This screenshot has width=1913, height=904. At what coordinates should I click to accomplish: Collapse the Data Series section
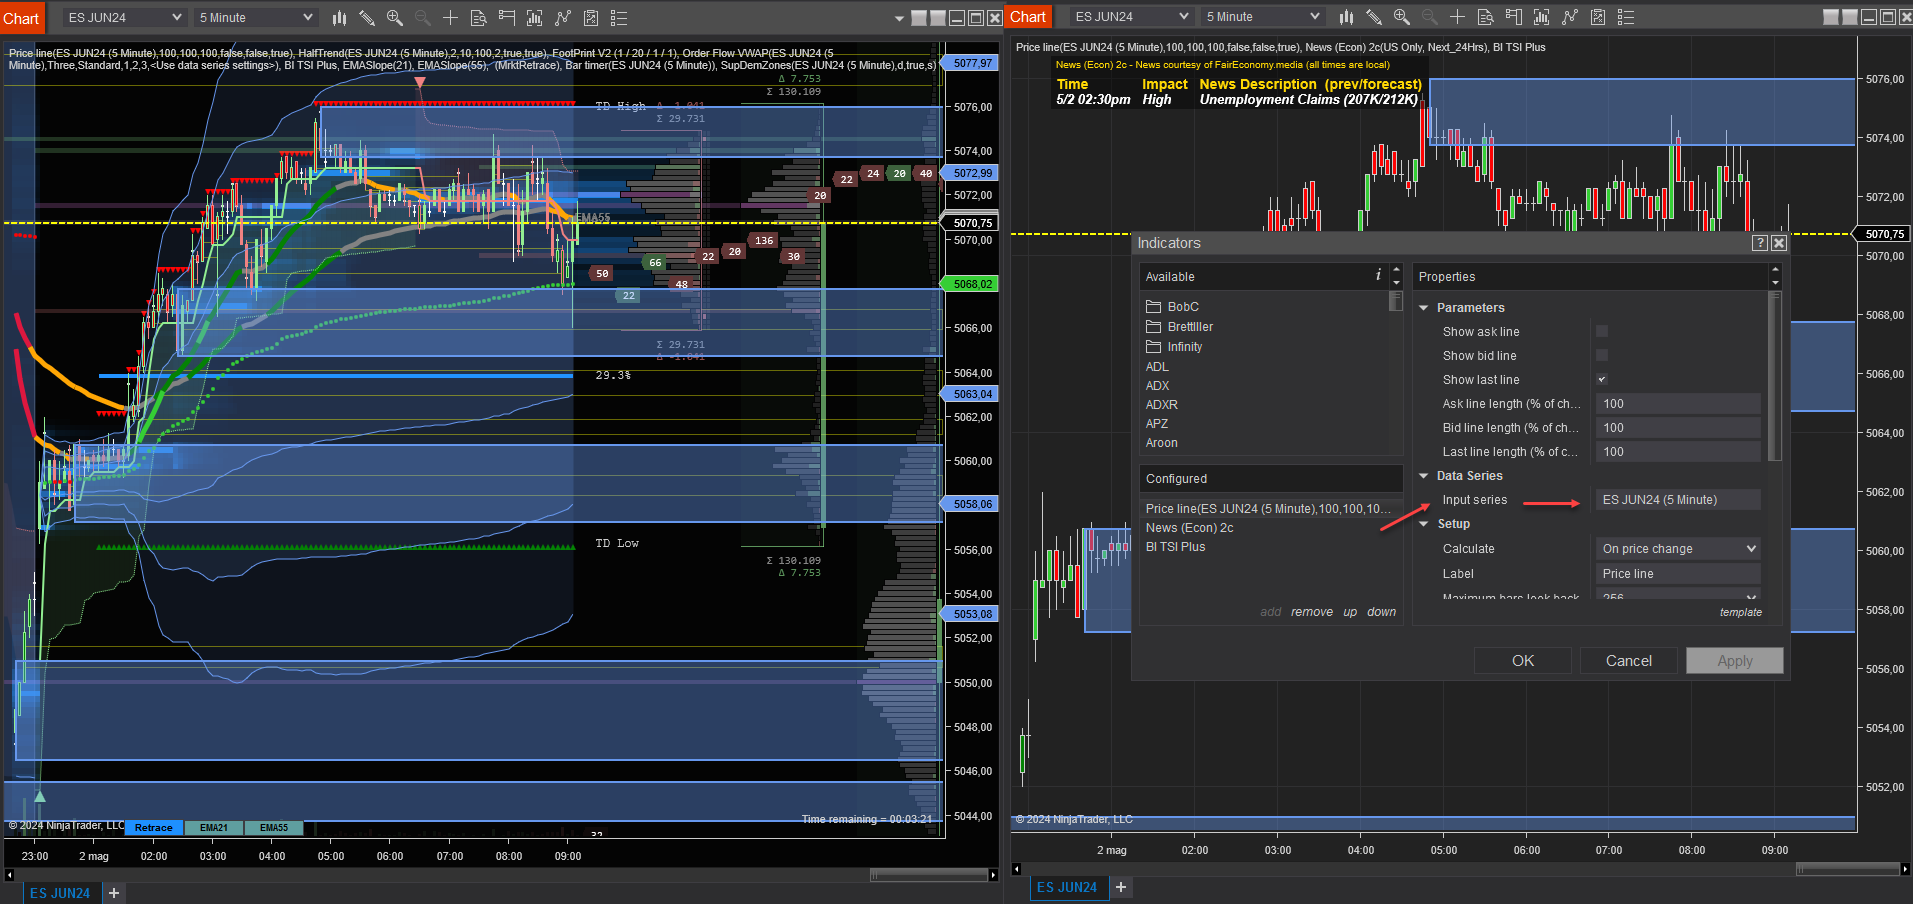[x=1424, y=476]
